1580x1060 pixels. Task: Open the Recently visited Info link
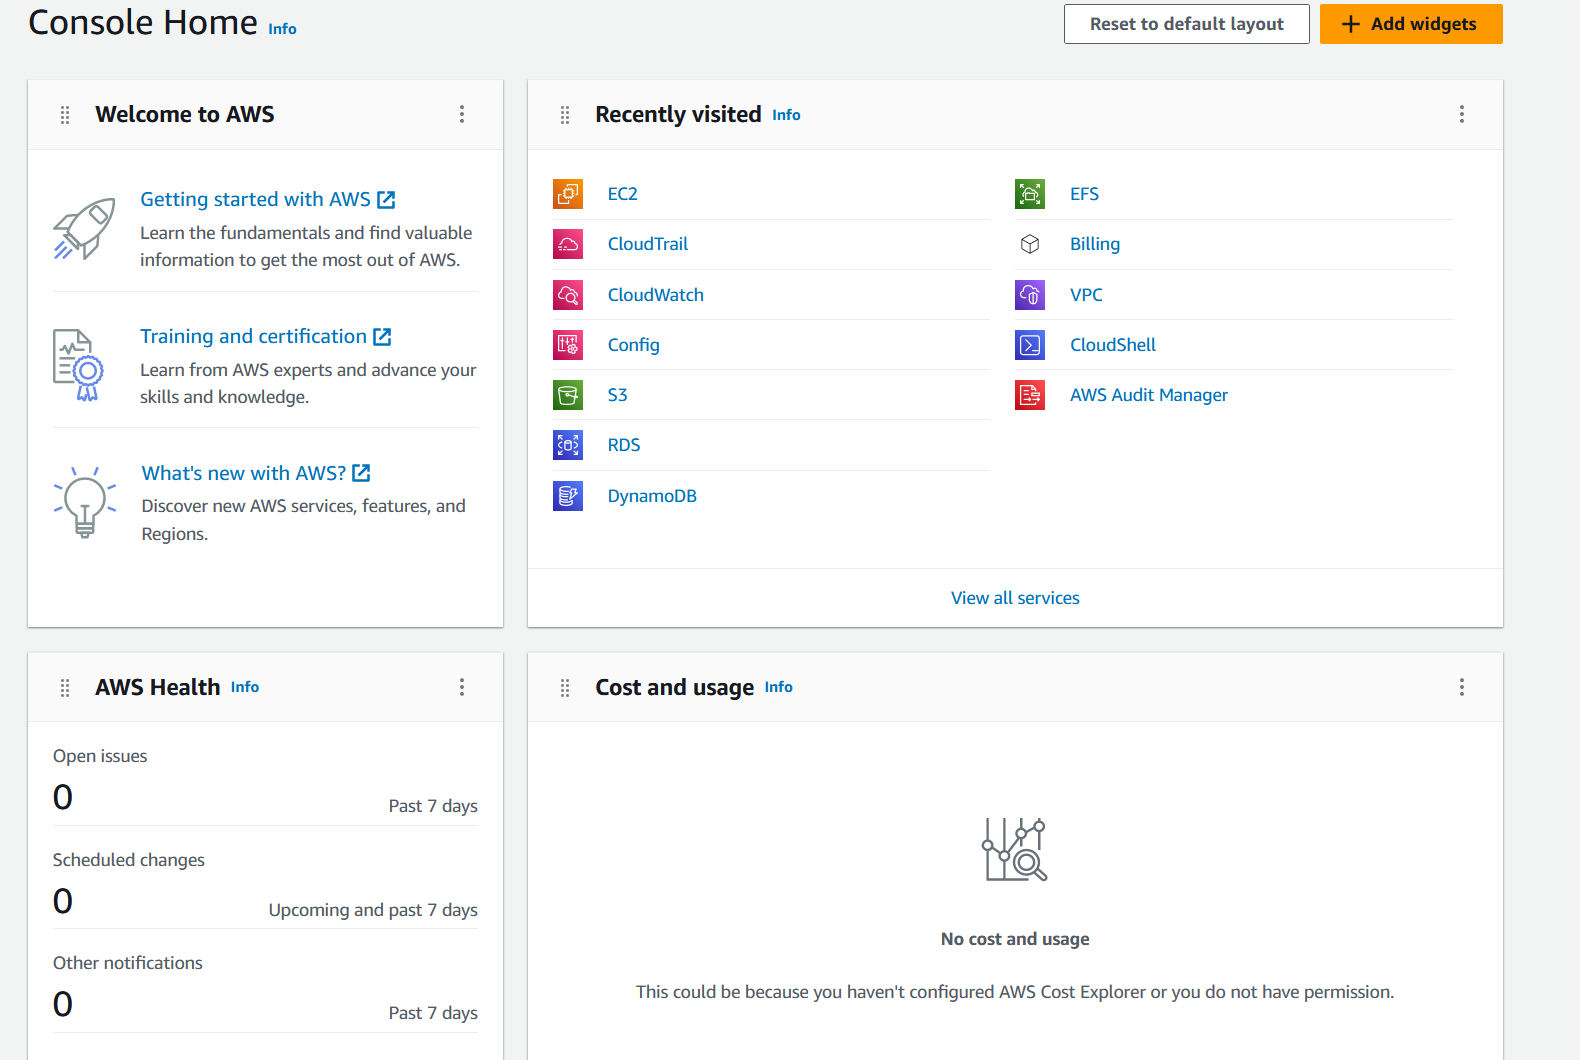[x=786, y=115]
